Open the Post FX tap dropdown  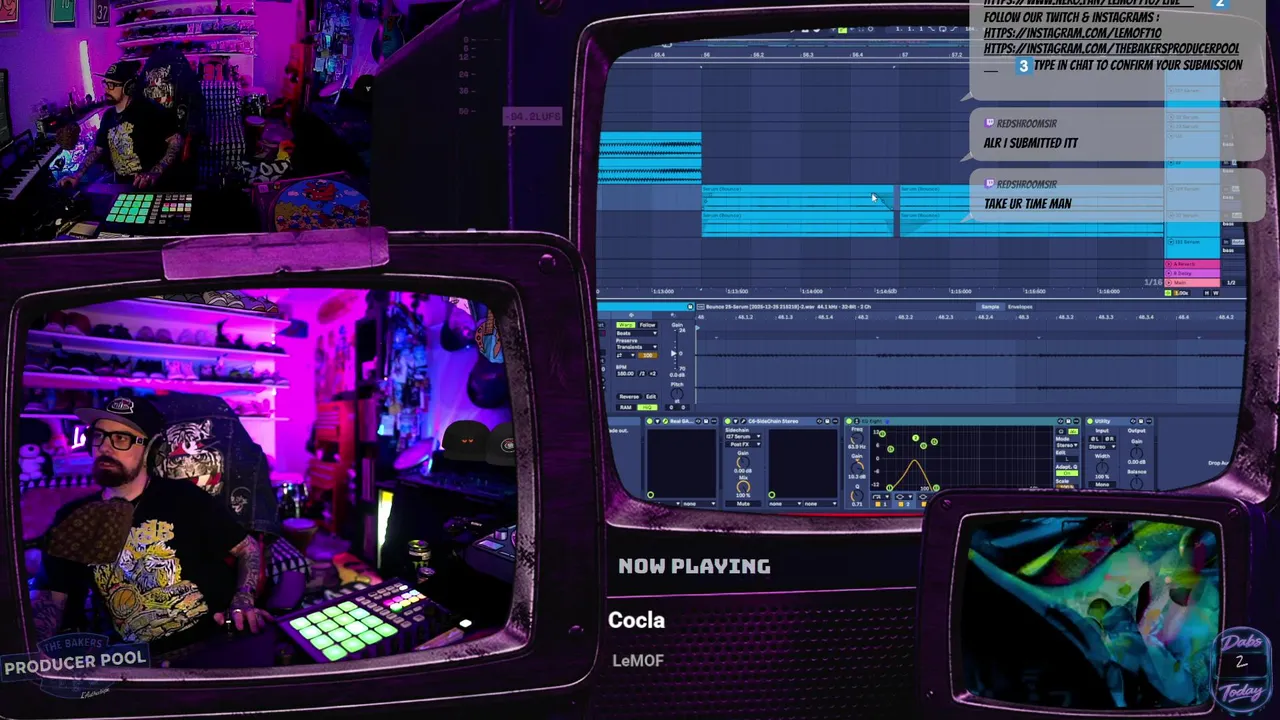coord(743,444)
